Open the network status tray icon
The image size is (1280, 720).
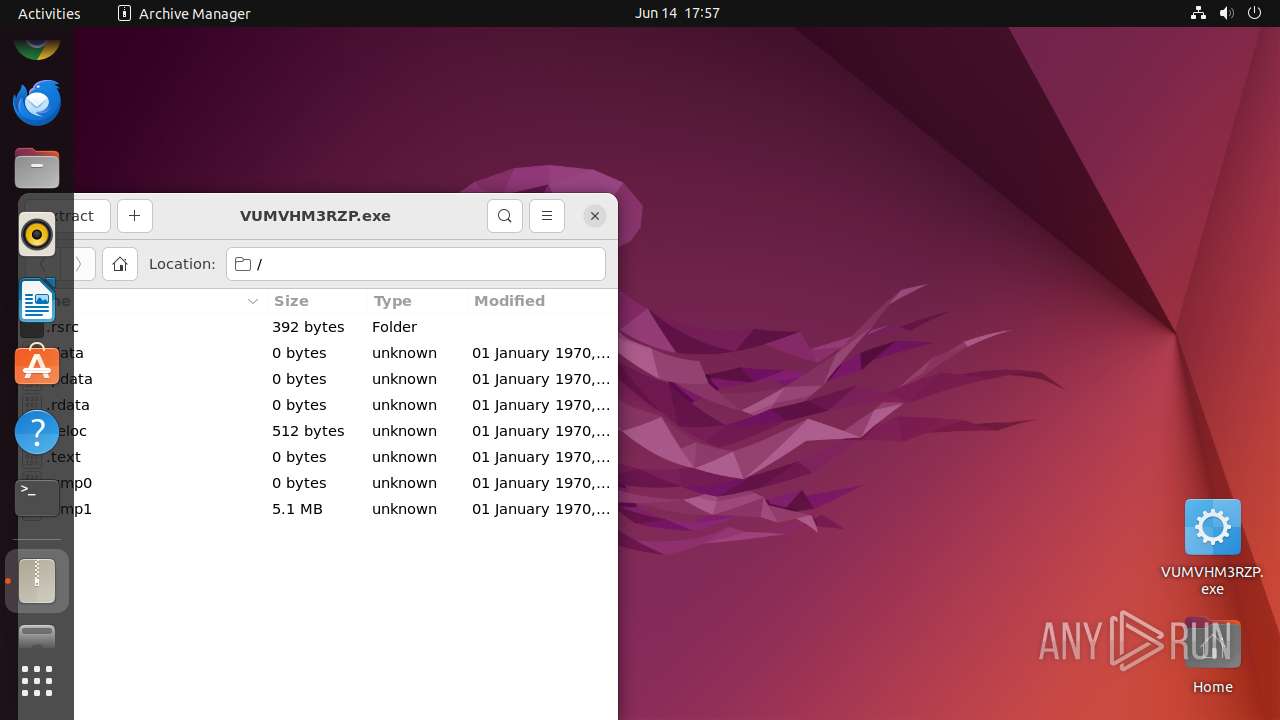[x=1198, y=13]
